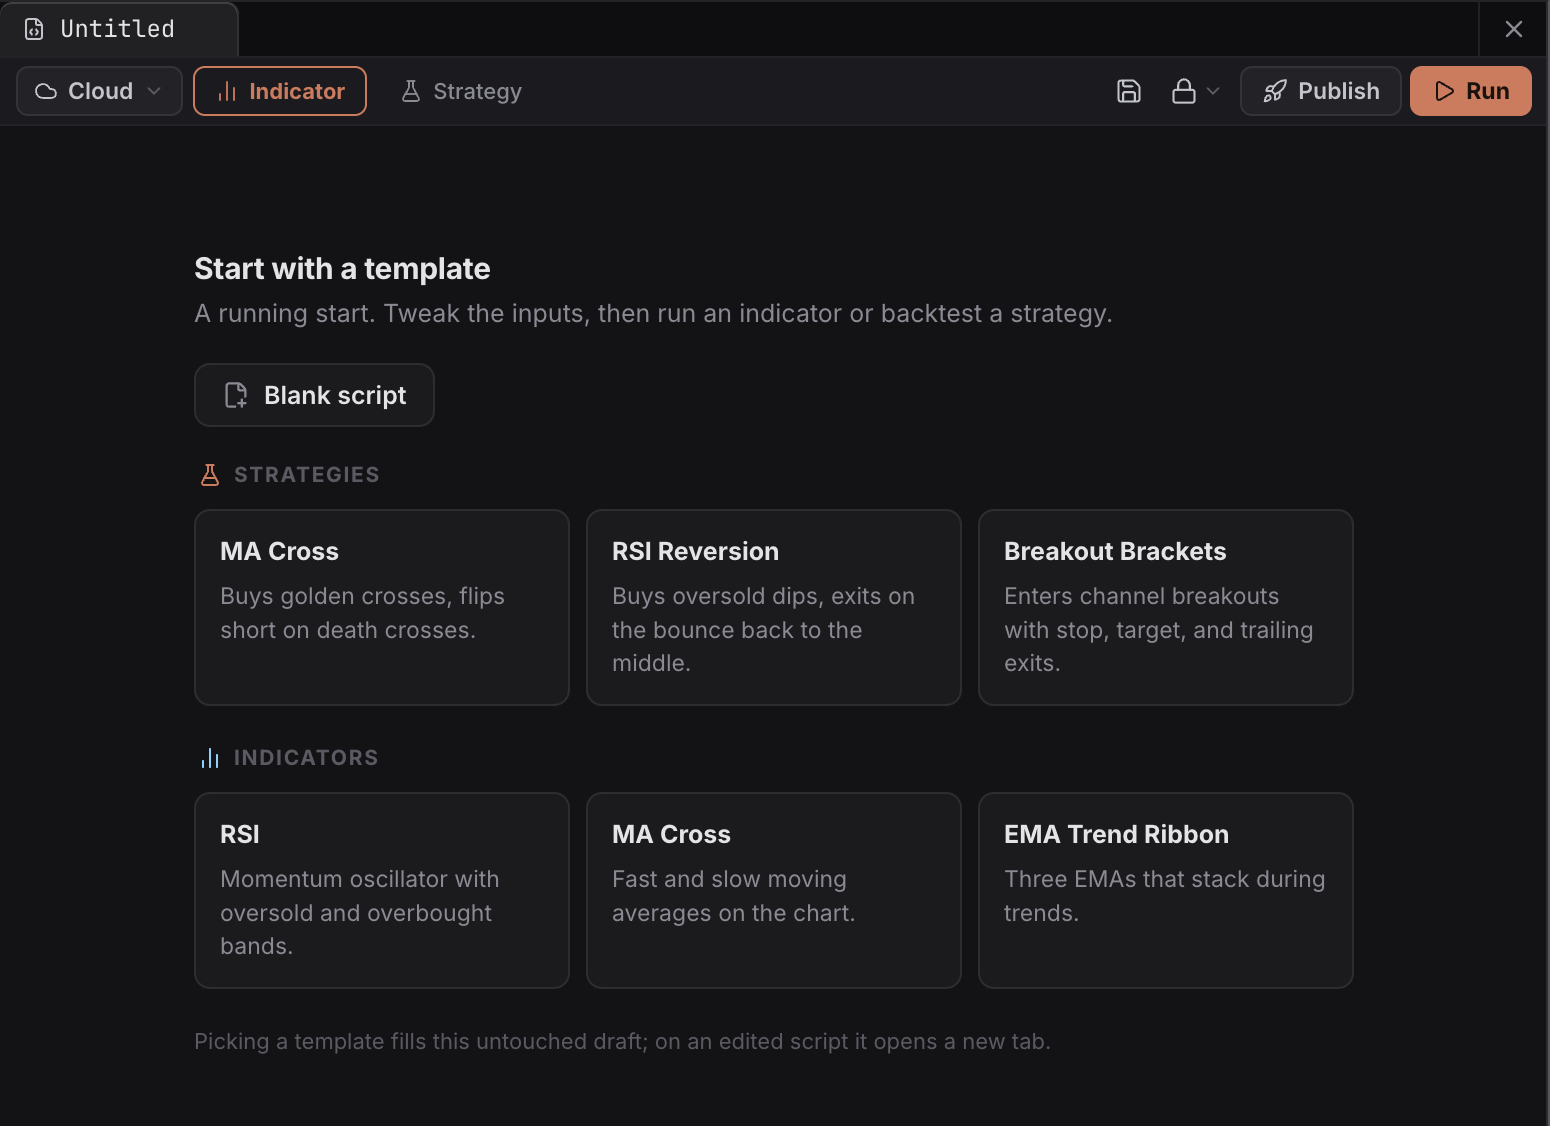This screenshot has width=1550, height=1126.
Task: Toggle script type to Strategy
Action: click(x=462, y=91)
